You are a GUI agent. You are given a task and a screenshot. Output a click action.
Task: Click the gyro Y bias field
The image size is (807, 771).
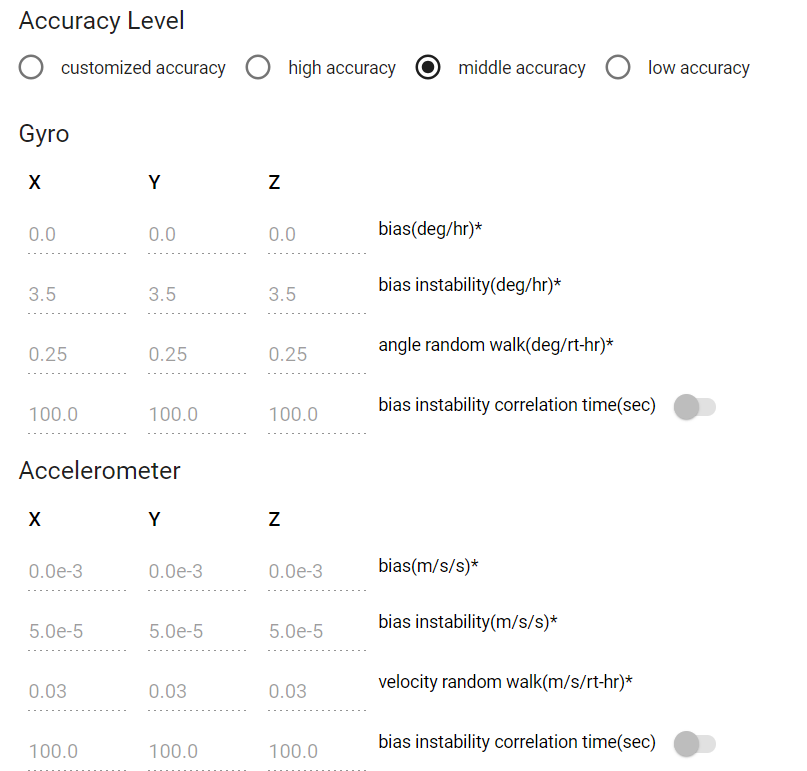click(x=196, y=235)
